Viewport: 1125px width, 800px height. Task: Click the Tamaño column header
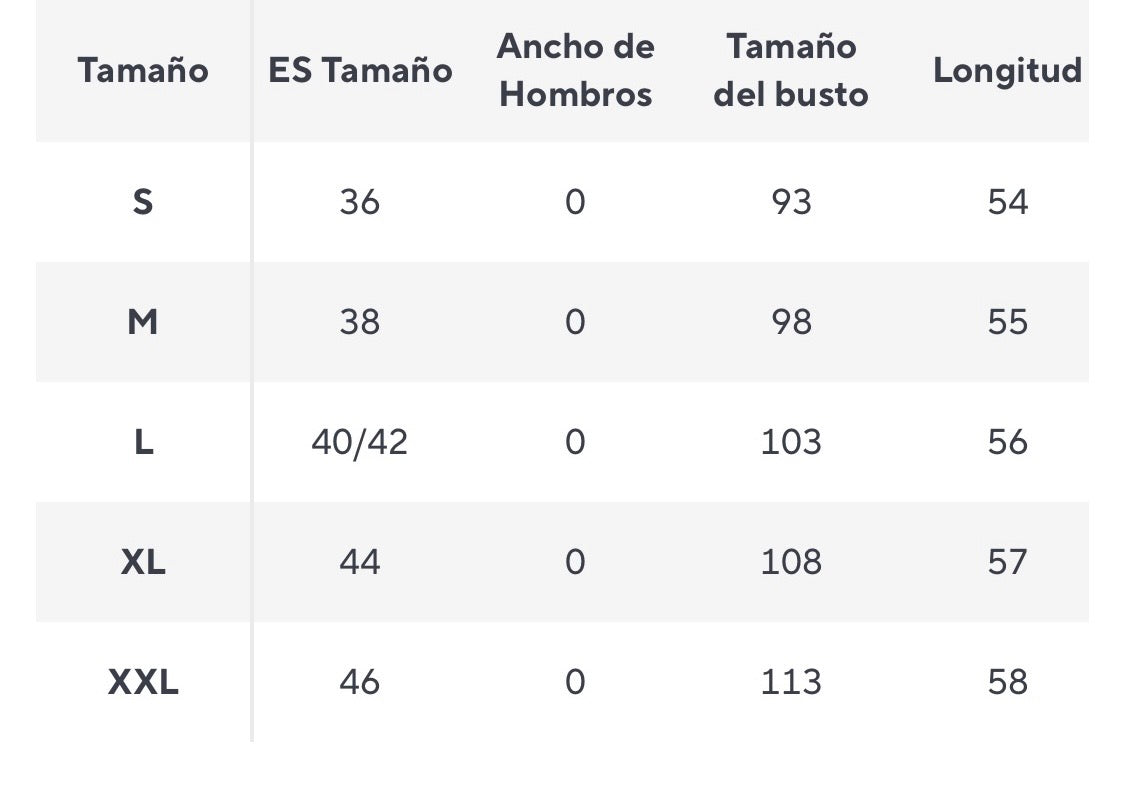[x=143, y=71]
